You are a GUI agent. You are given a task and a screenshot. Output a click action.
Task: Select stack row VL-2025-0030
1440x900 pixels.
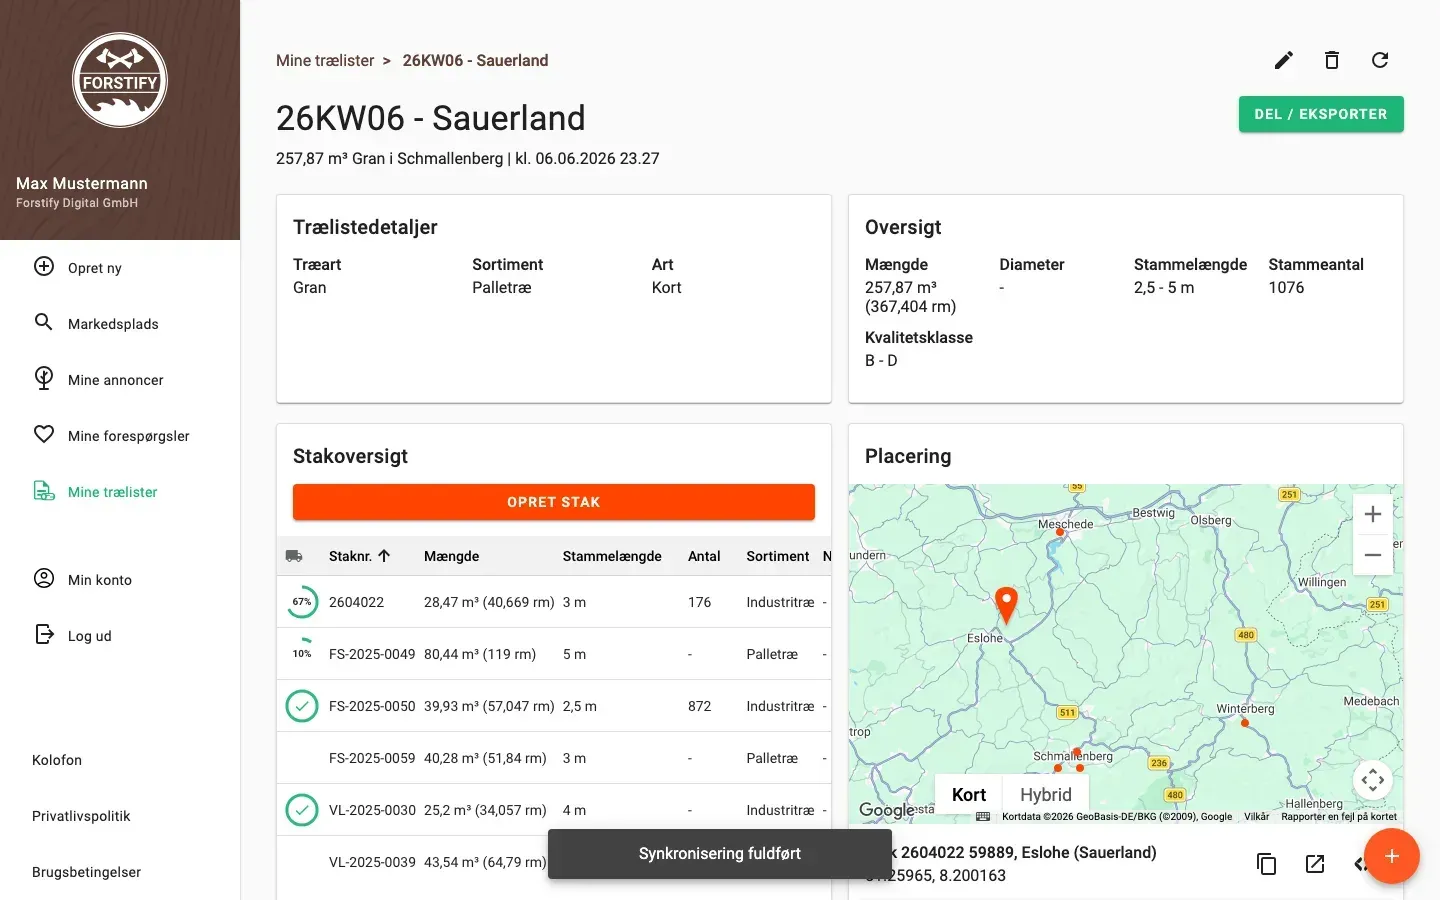554,810
